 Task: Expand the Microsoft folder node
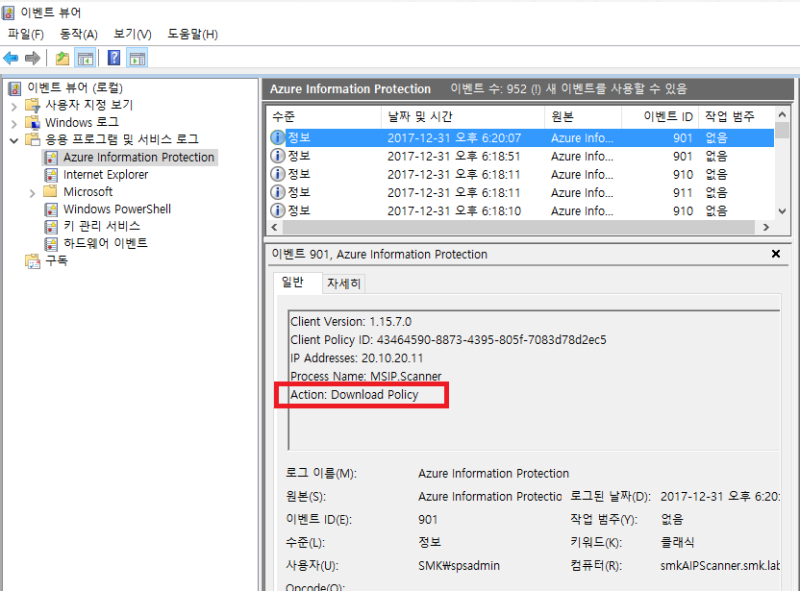pyautogui.click(x=31, y=192)
